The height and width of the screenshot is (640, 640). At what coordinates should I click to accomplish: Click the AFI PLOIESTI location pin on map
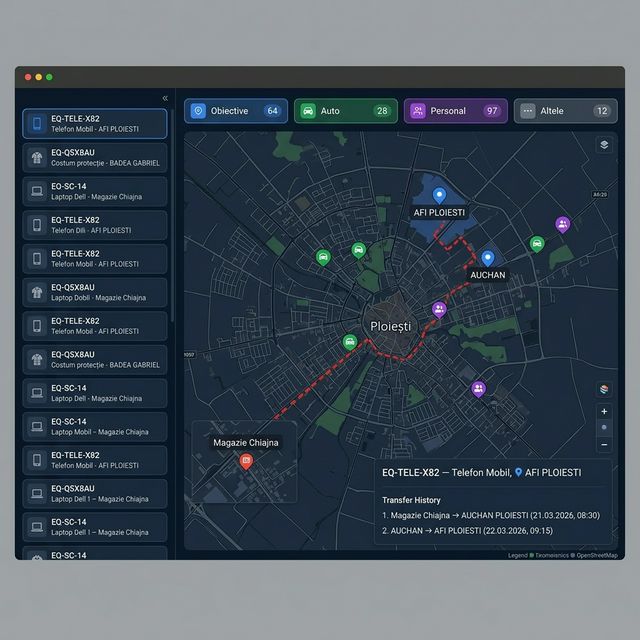(x=438, y=194)
